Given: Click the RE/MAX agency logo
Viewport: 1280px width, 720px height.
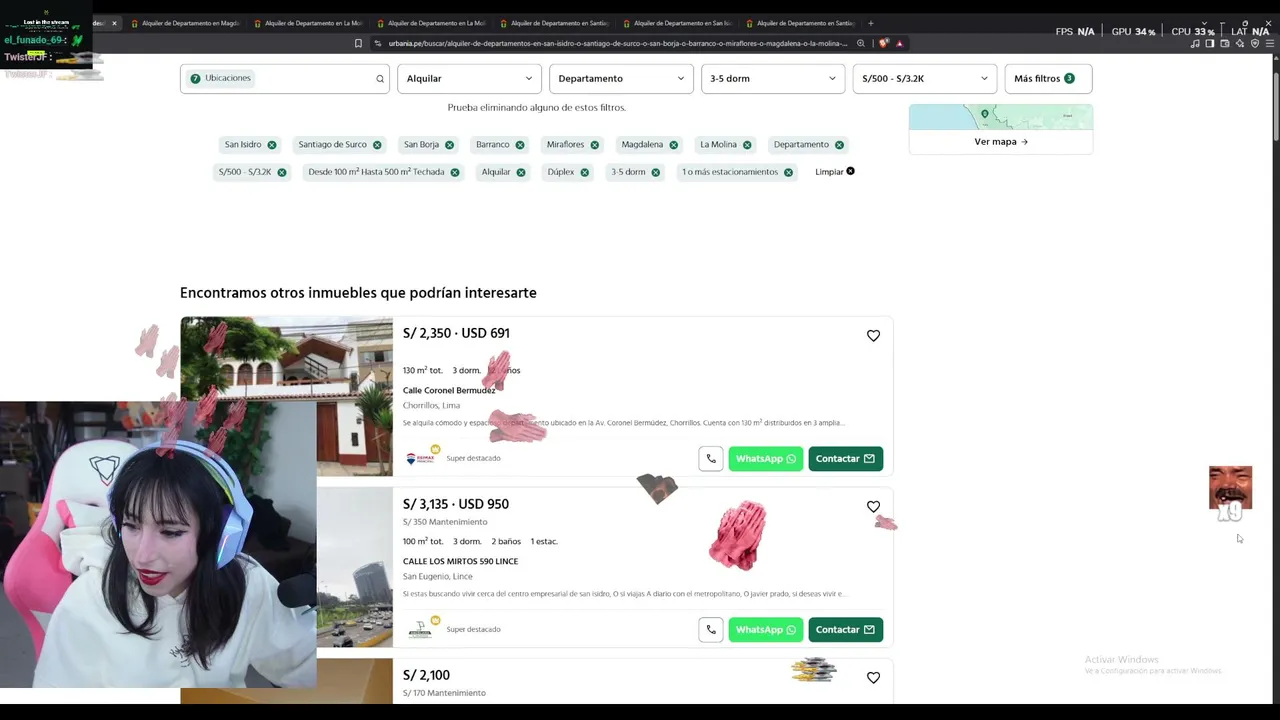Looking at the screenshot, I should pyautogui.click(x=420, y=459).
